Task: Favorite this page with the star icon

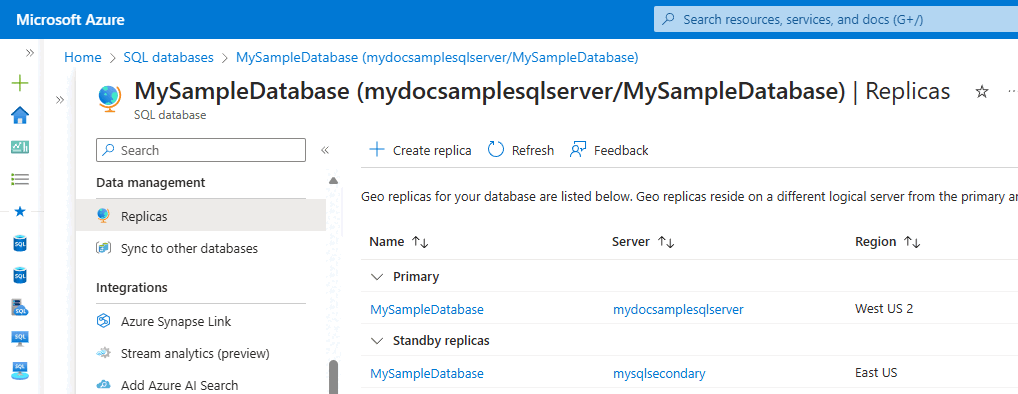Action: click(x=982, y=92)
